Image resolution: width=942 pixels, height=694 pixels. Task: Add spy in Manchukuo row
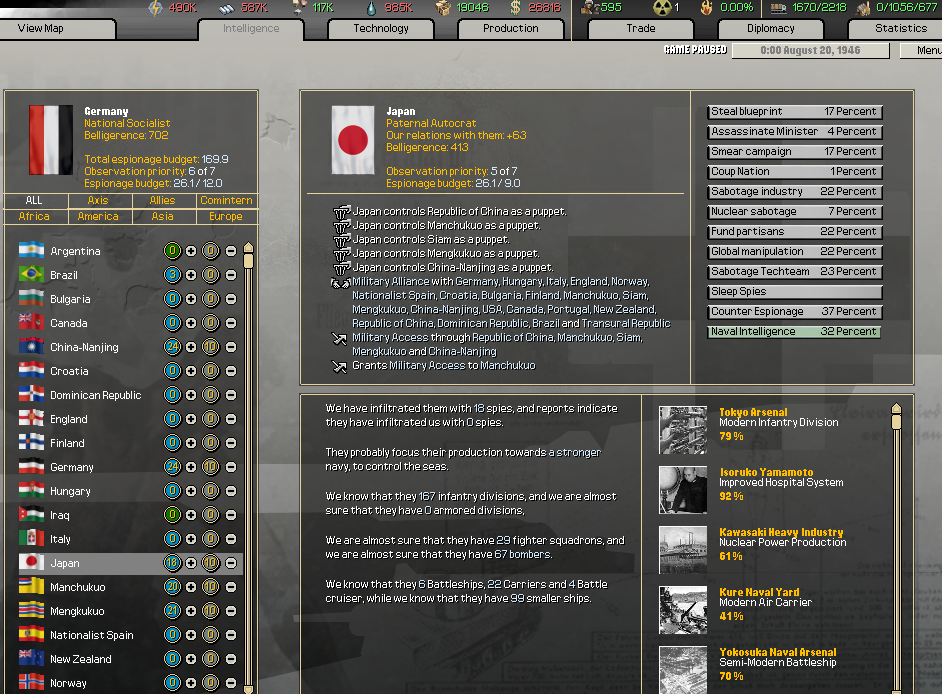pos(191,587)
